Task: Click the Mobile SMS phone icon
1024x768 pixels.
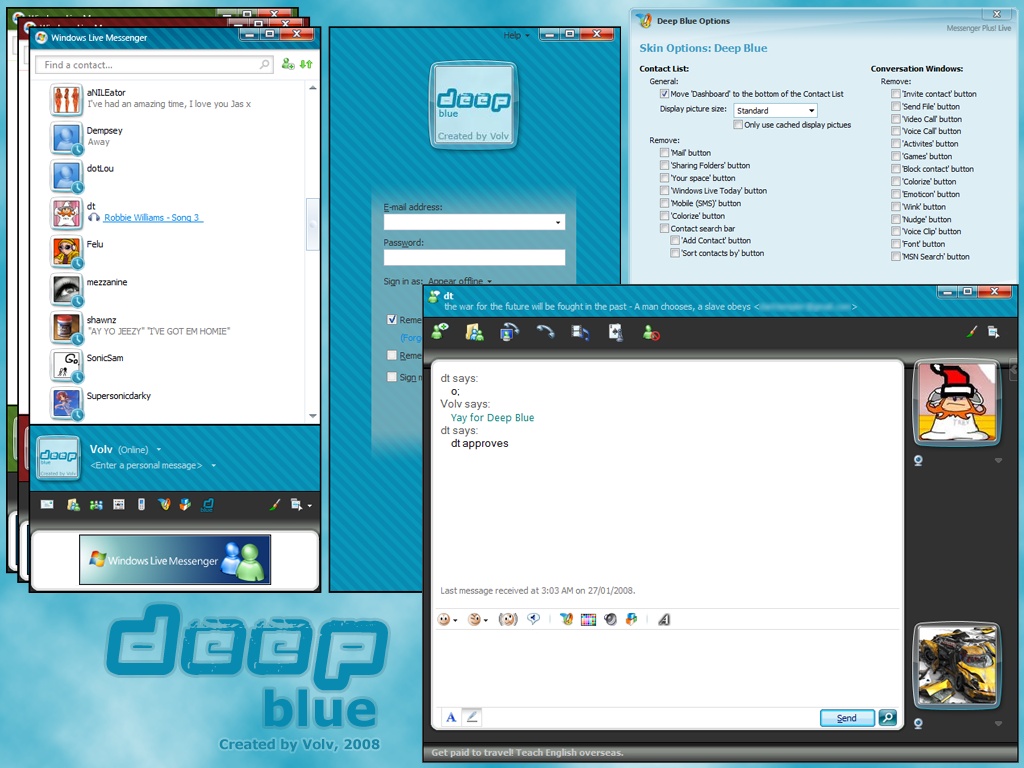Action: [x=141, y=504]
